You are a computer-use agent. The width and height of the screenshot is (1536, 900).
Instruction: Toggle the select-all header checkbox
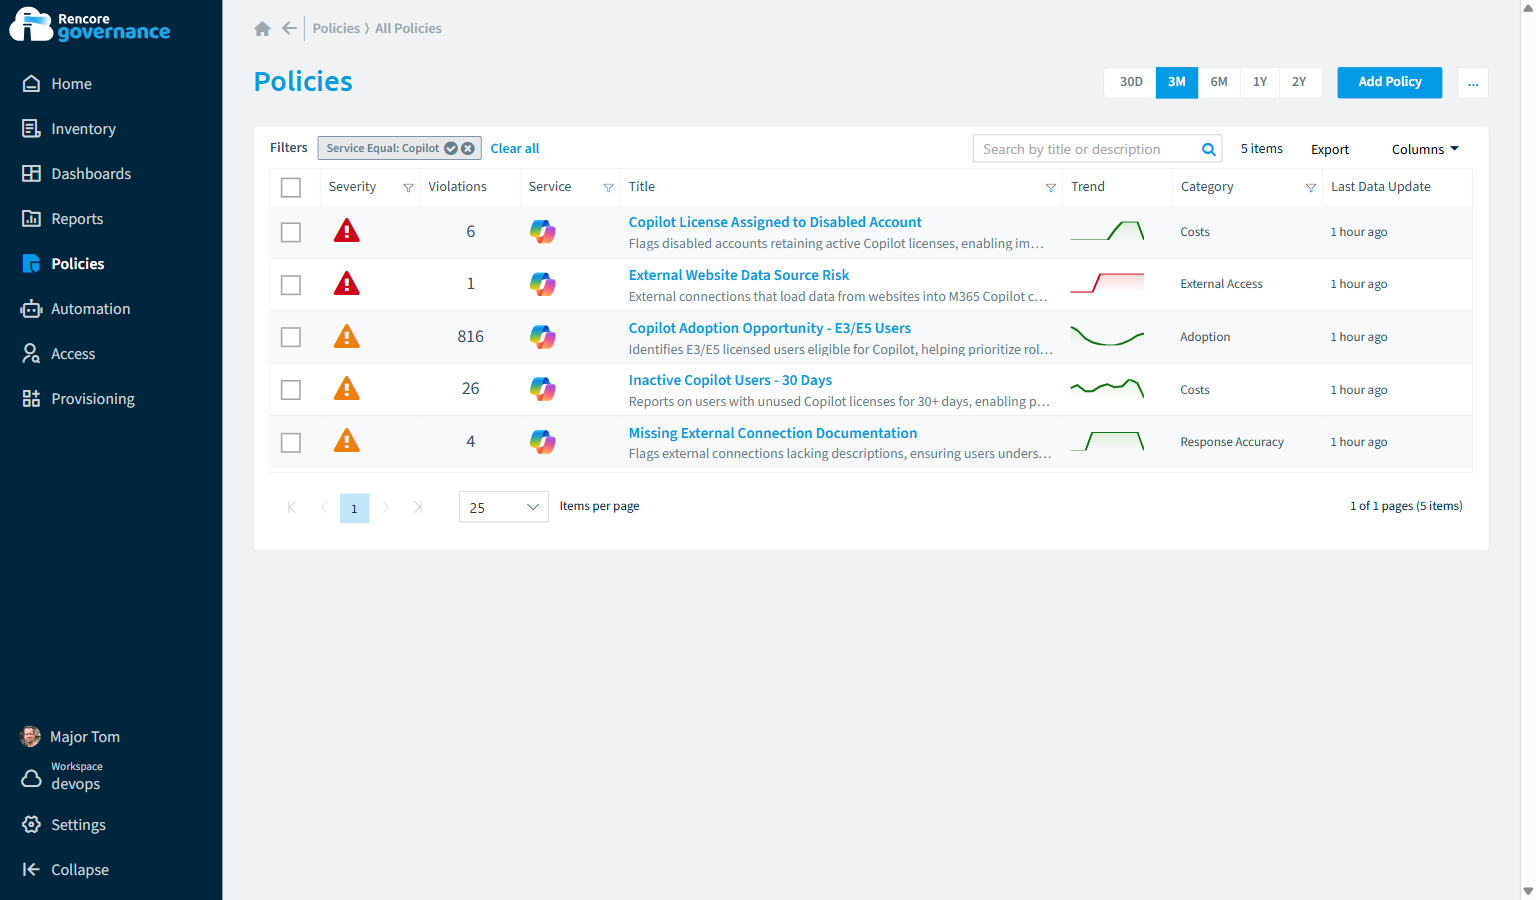click(x=291, y=188)
